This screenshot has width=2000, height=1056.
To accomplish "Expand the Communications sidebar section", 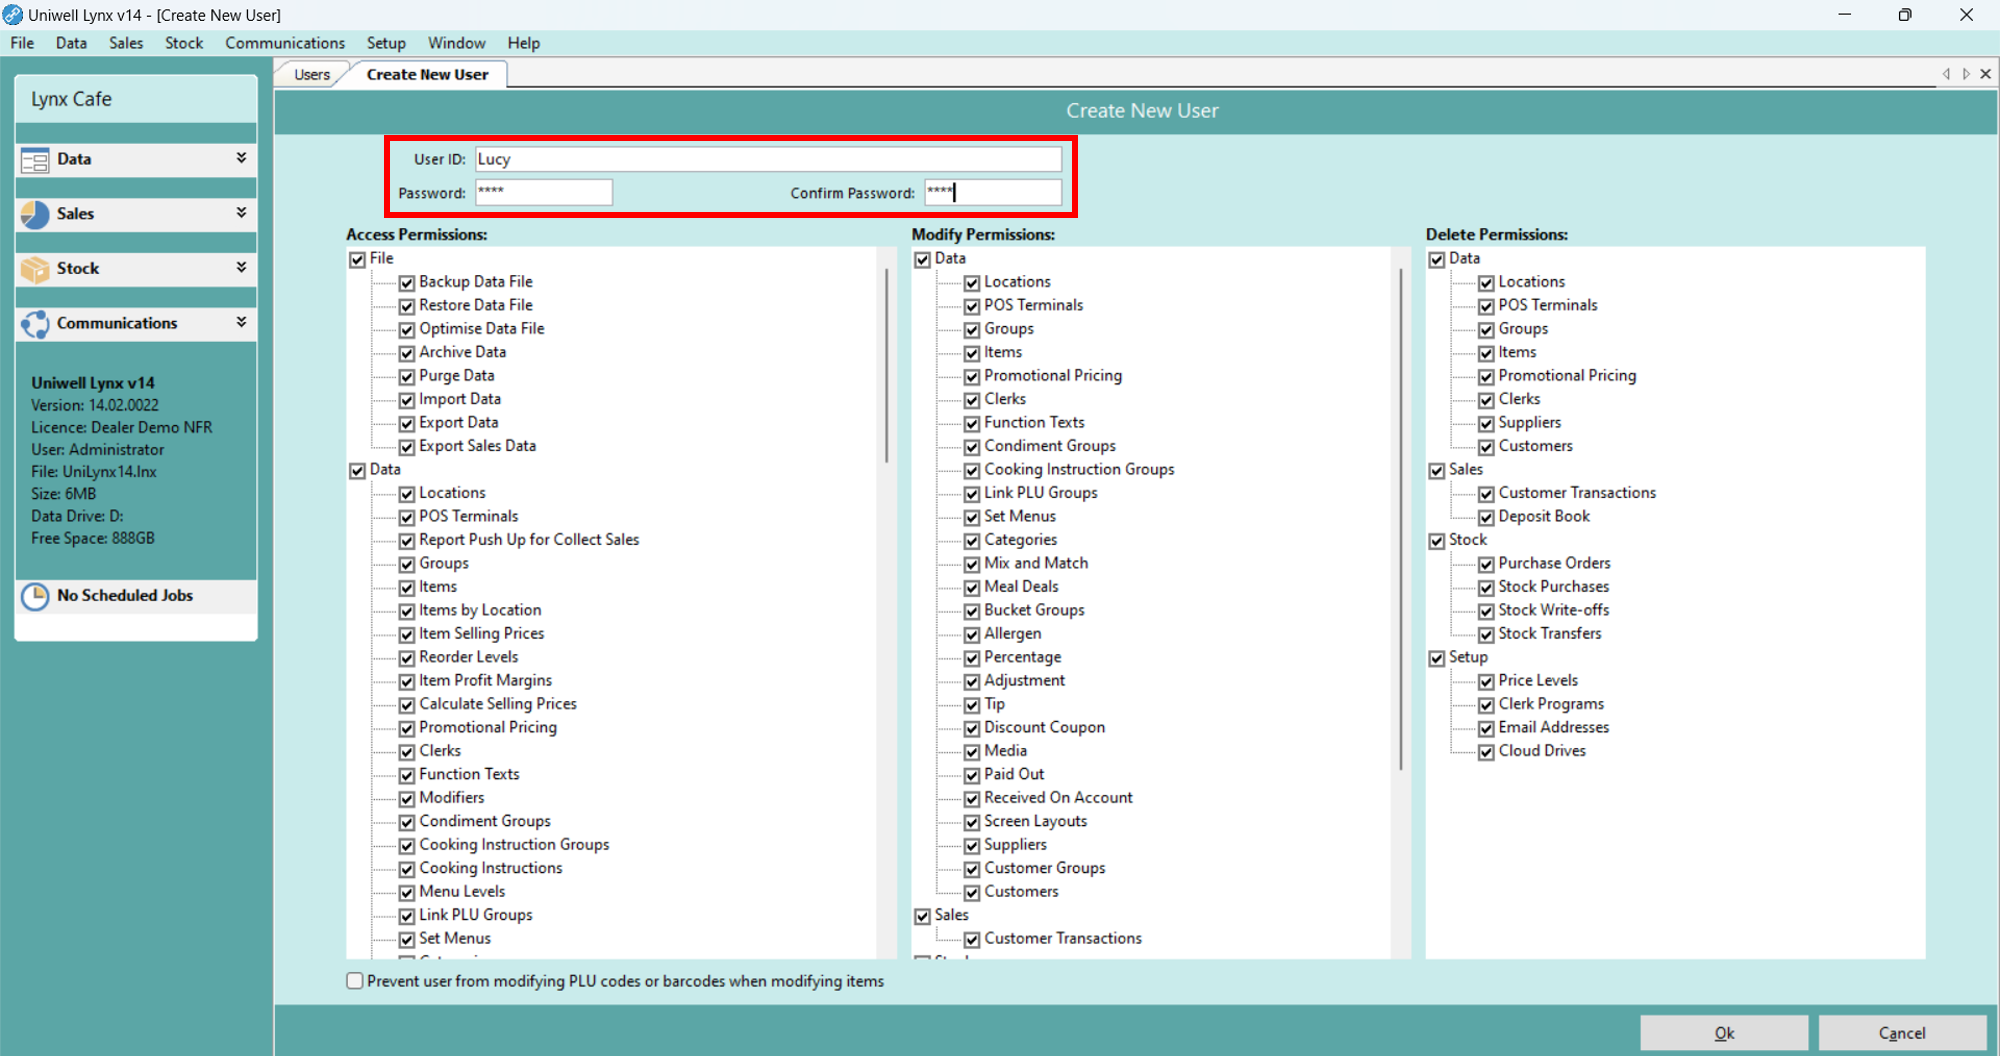I will pyautogui.click(x=241, y=322).
